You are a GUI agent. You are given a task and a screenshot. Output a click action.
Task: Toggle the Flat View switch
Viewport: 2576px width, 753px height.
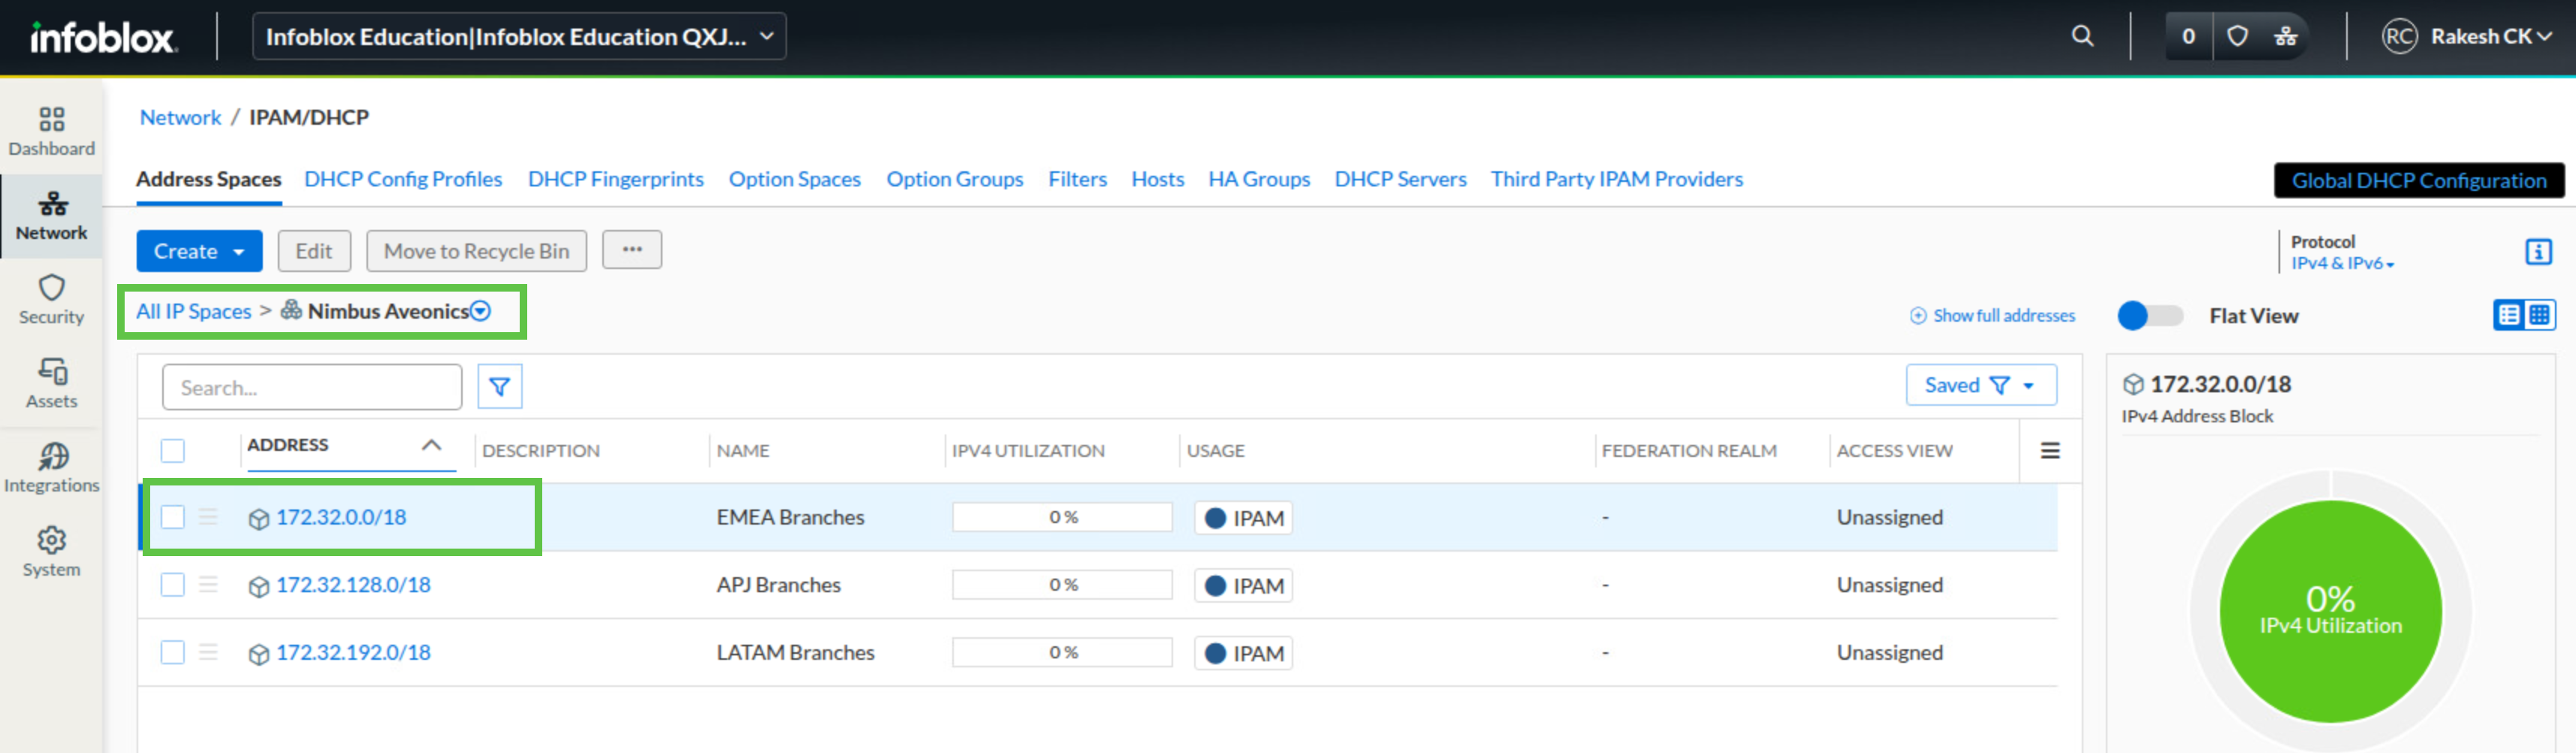point(2150,316)
